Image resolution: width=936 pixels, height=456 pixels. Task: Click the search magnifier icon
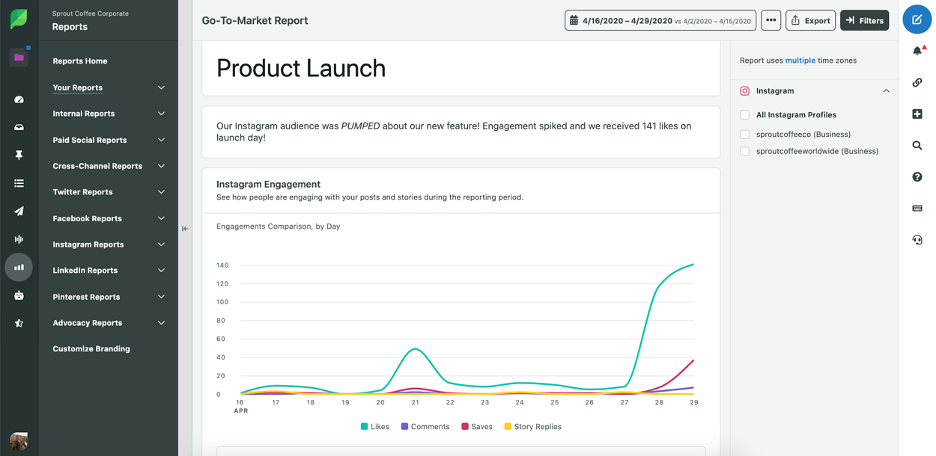click(x=917, y=145)
